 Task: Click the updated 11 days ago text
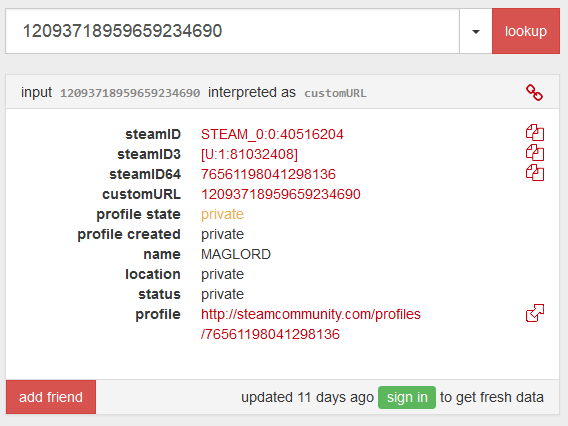click(x=308, y=397)
